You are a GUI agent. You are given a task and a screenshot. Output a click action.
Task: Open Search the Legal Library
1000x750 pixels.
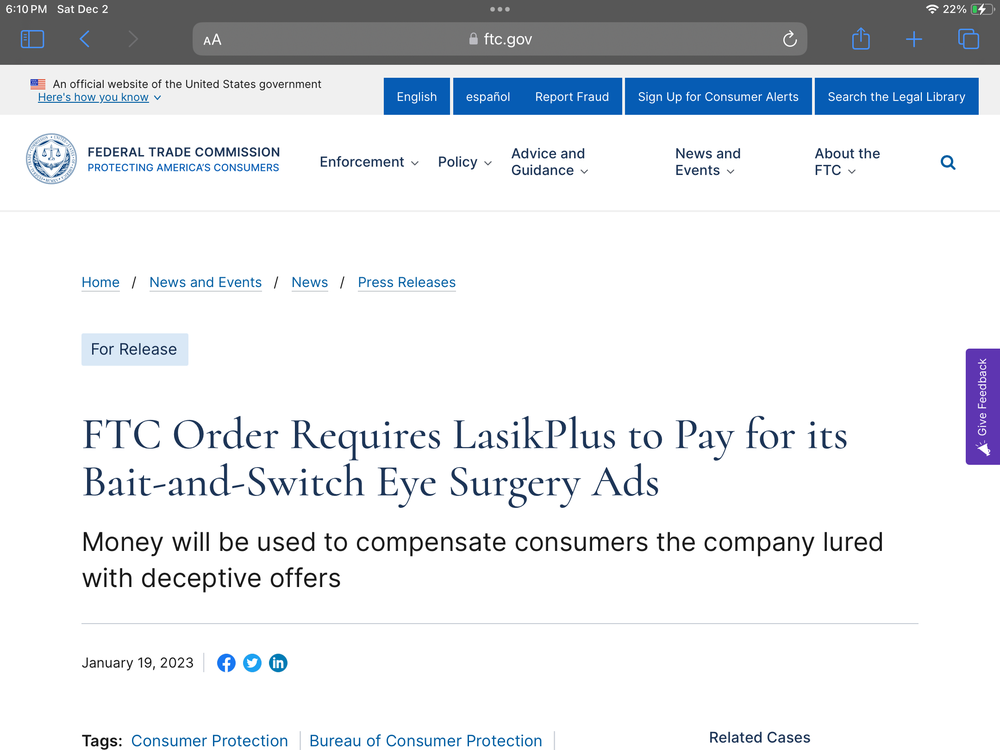896,97
